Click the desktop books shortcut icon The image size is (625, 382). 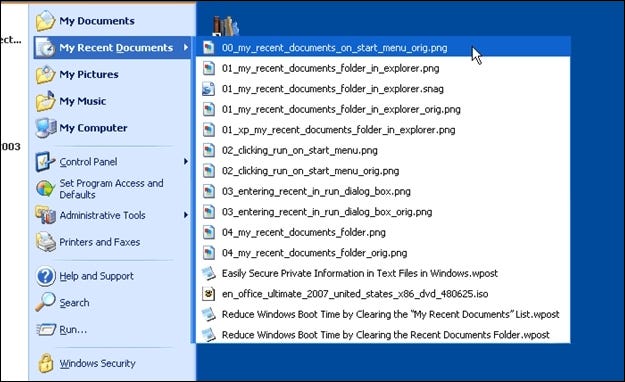click(x=225, y=26)
